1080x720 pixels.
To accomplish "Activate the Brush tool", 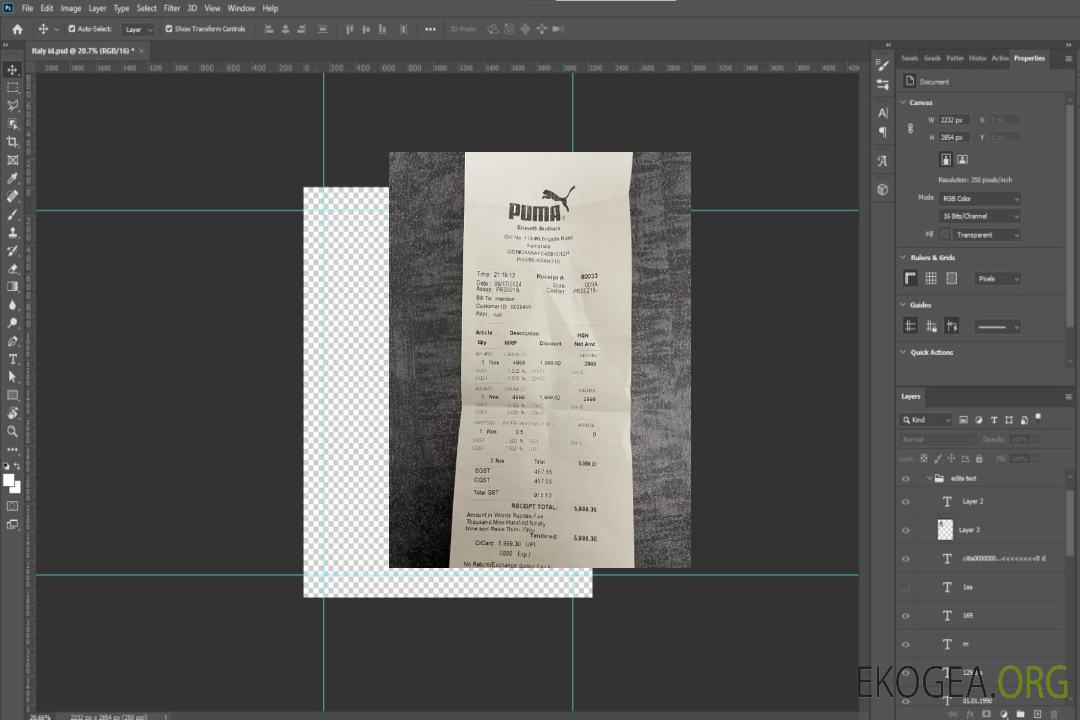I will [12, 214].
